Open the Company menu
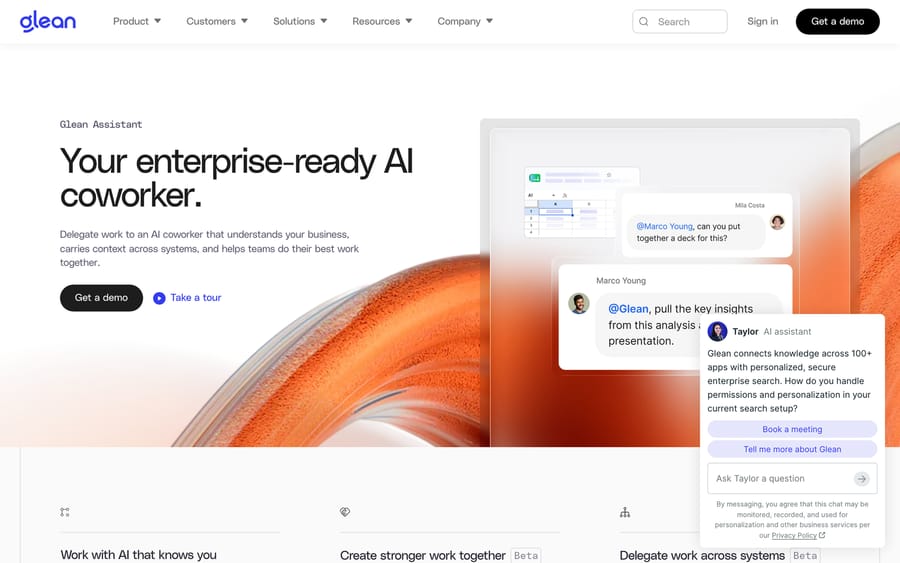The image size is (900, 563). pos(465,21)
